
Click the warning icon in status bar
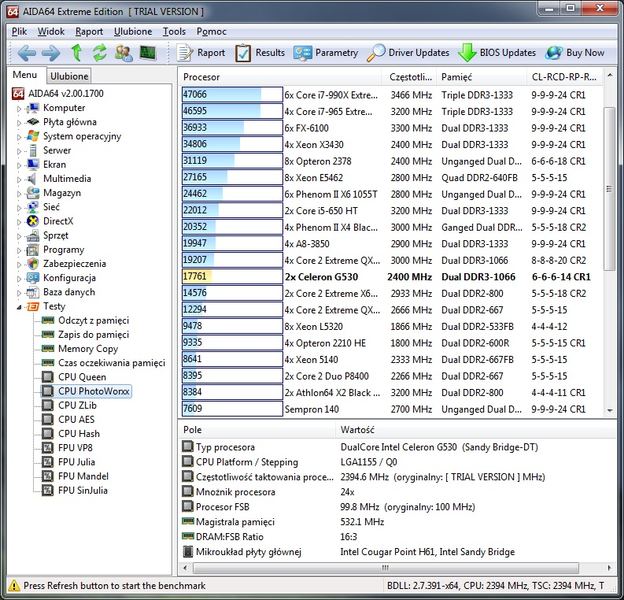[x=14, y=586]
